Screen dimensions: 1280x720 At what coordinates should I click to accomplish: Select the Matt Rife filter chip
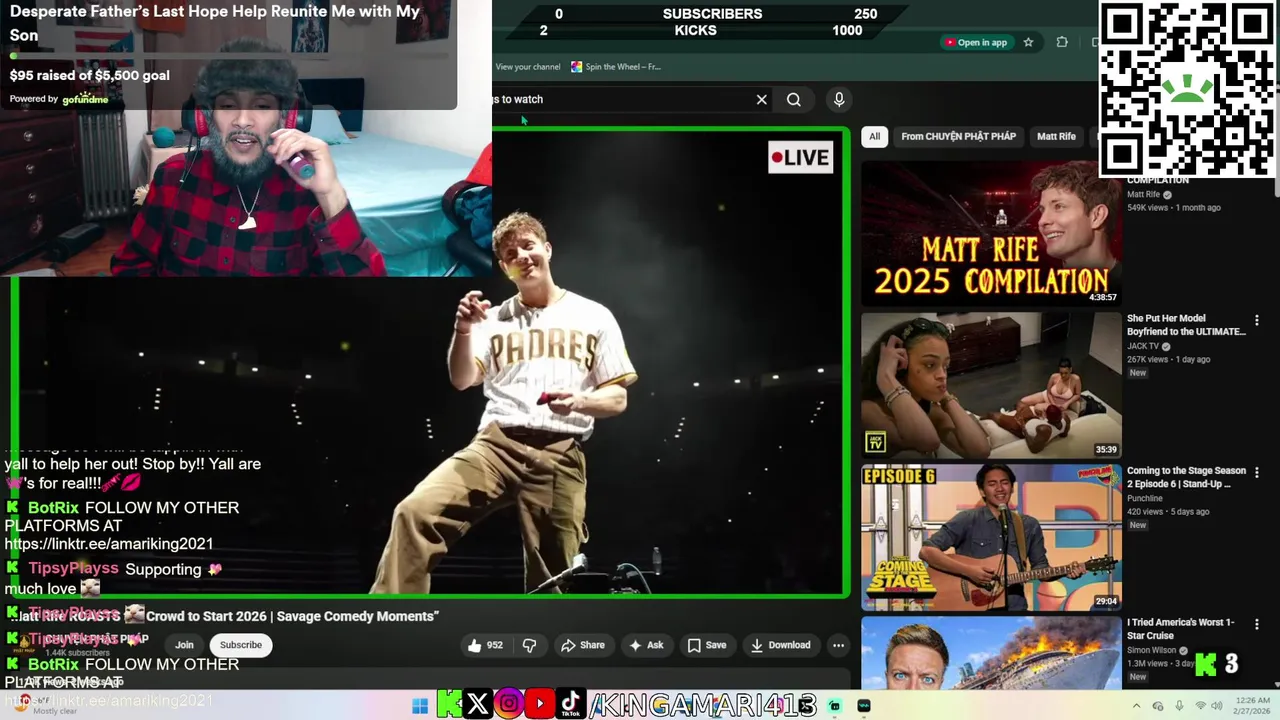pyautogui.click(x=1056, y=136)
